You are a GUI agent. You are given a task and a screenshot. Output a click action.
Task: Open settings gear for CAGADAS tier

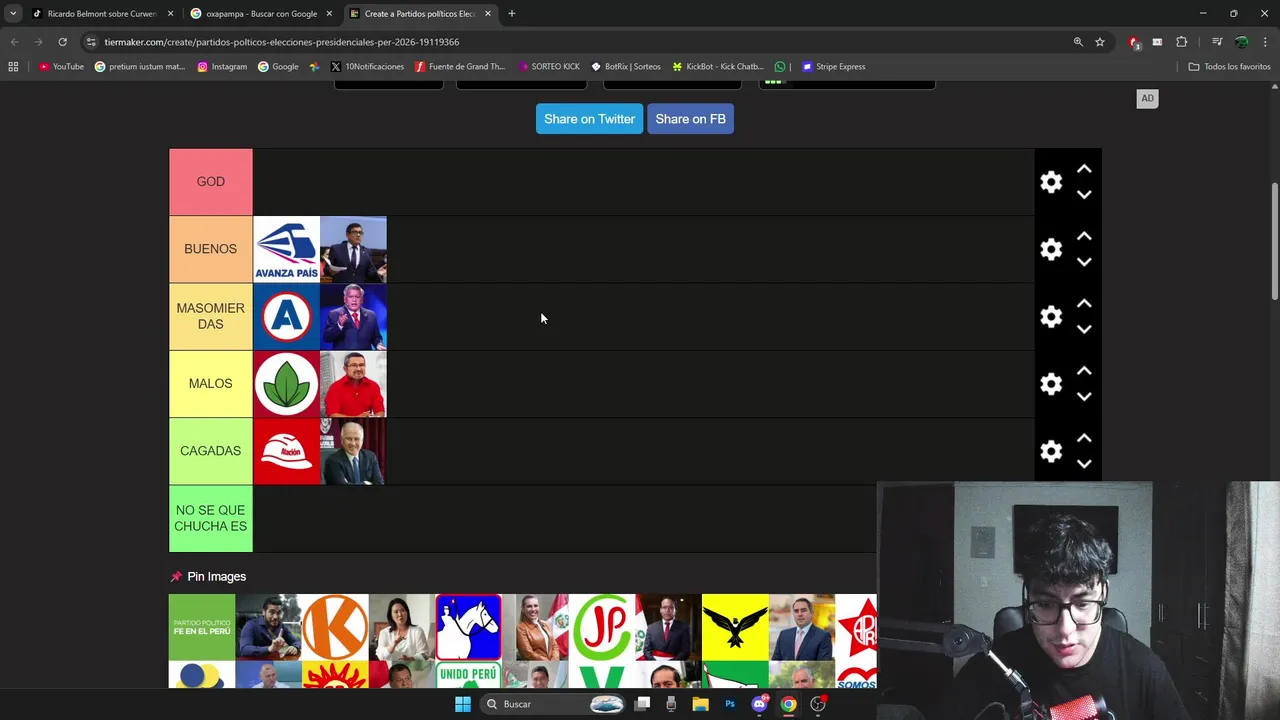click(x=1051, y=451)
